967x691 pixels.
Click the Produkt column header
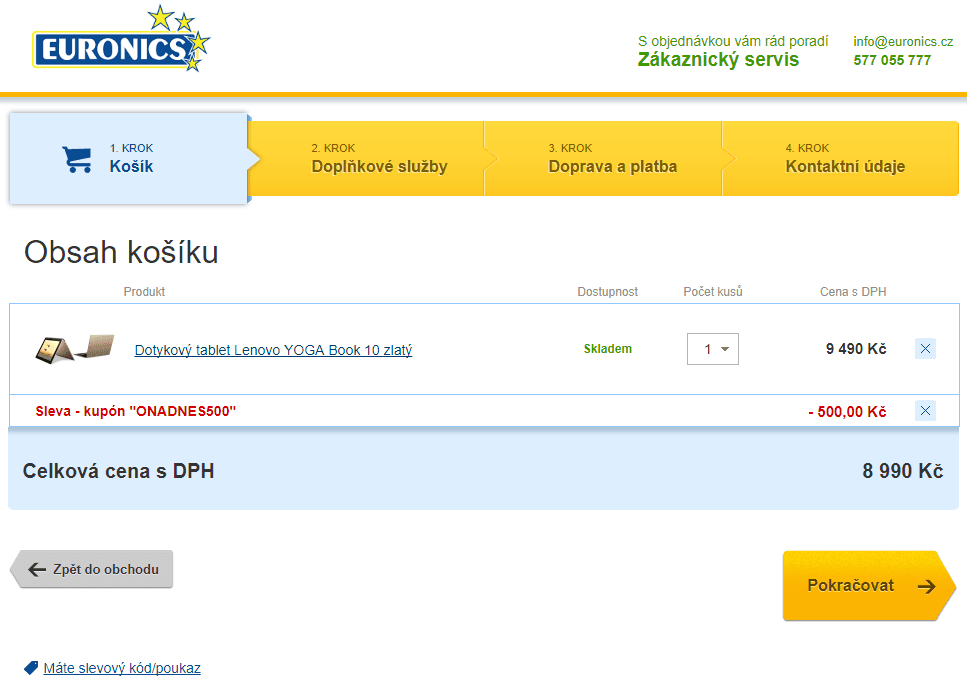click(144, 291)
